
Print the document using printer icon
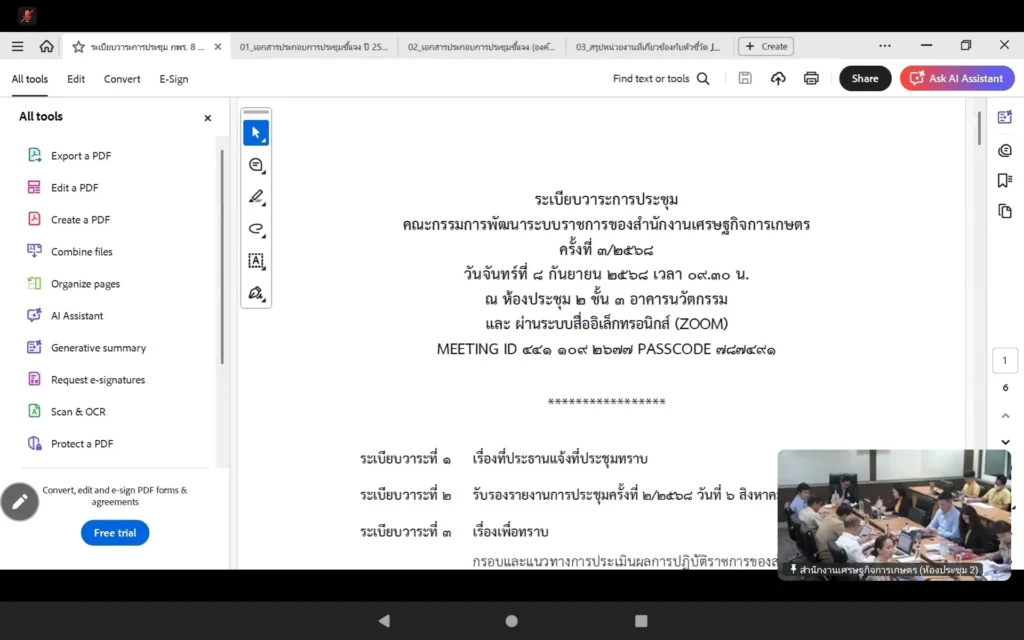pyautogui.click(x=811, y=78)
